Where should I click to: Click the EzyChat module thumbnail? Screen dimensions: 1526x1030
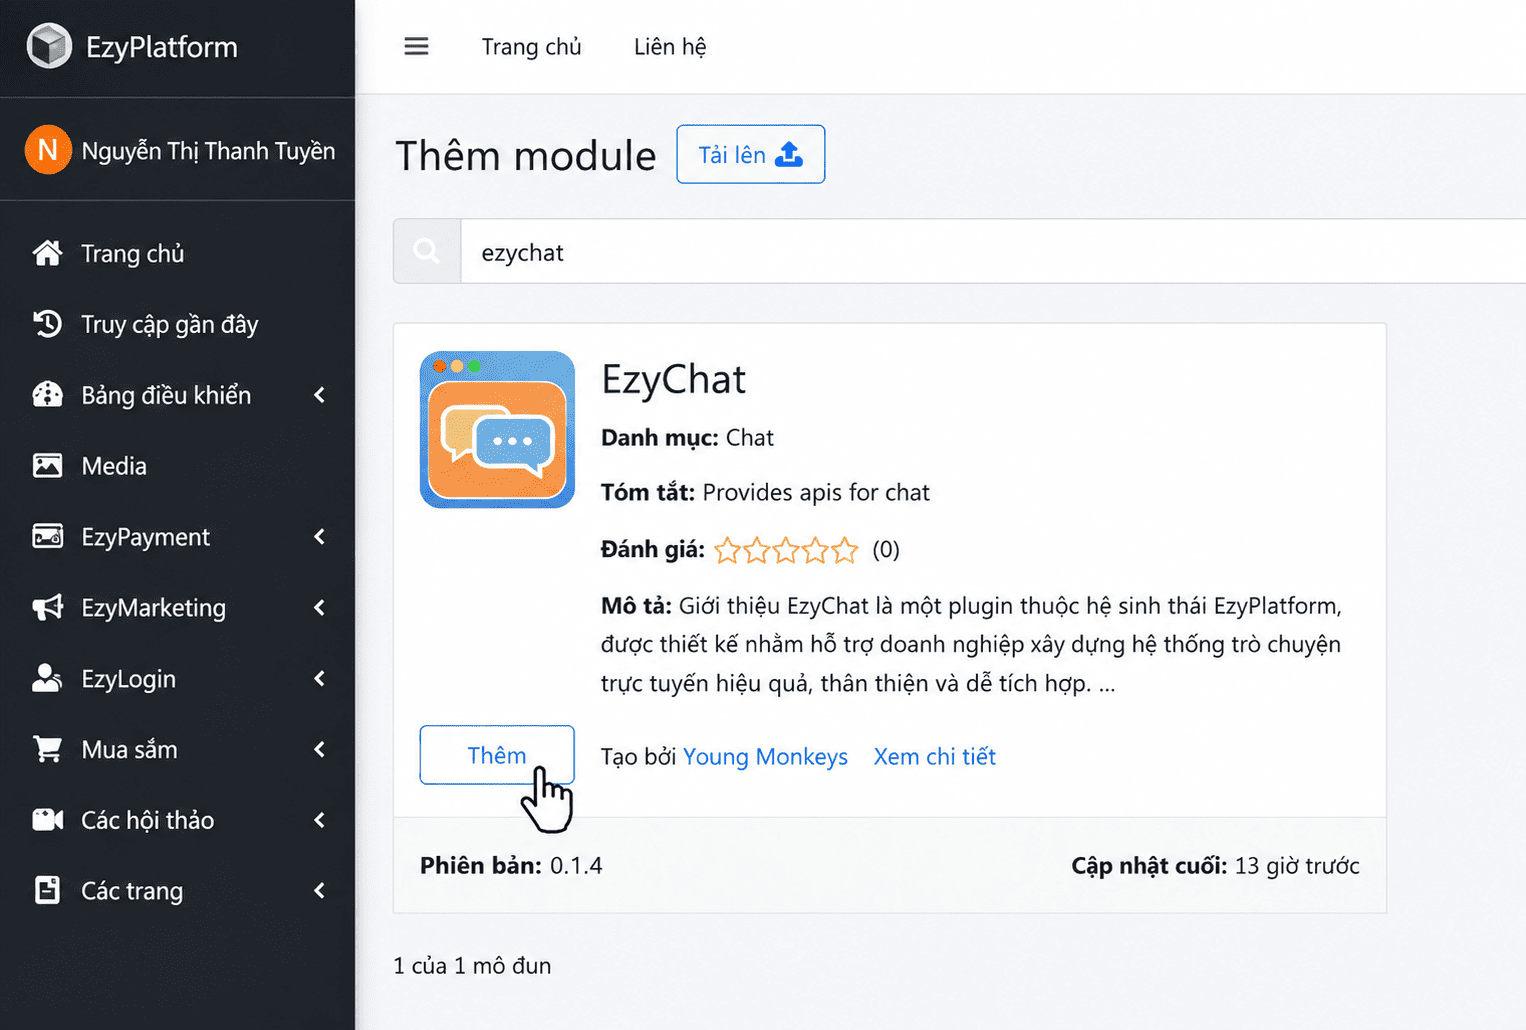pos(497,430)
